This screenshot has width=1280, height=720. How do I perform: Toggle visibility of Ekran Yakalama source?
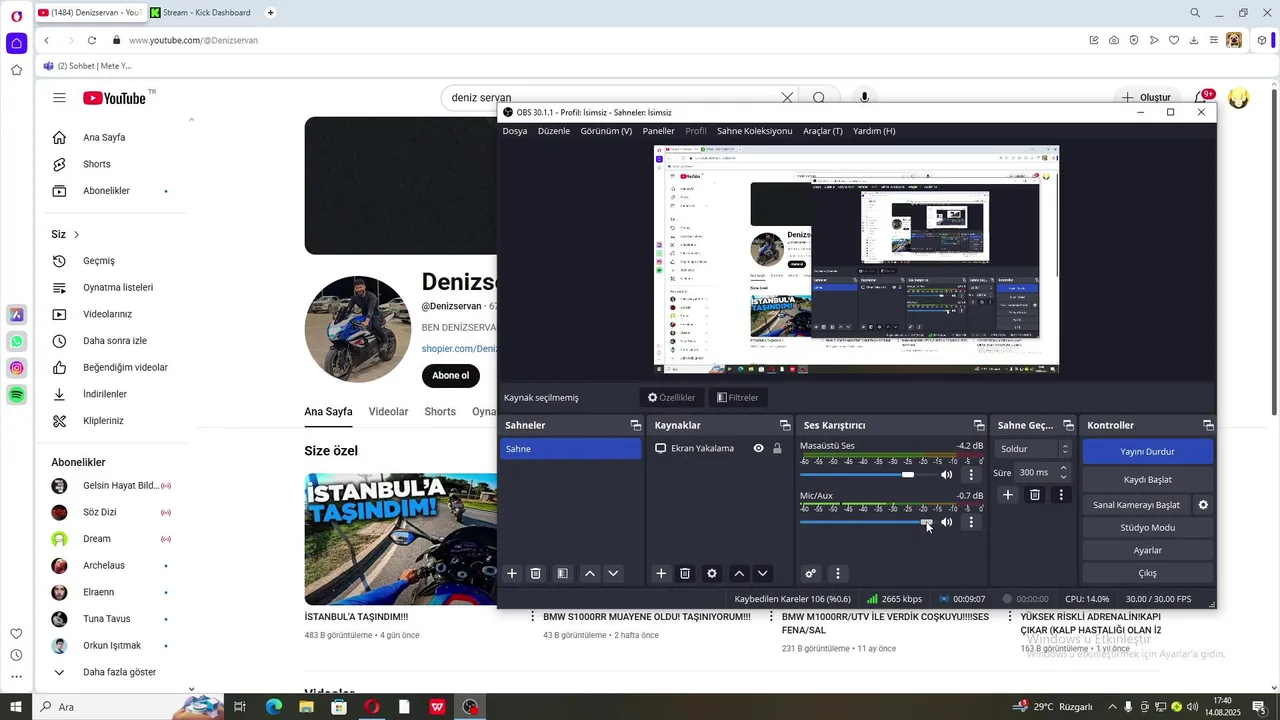pos(758,449)
